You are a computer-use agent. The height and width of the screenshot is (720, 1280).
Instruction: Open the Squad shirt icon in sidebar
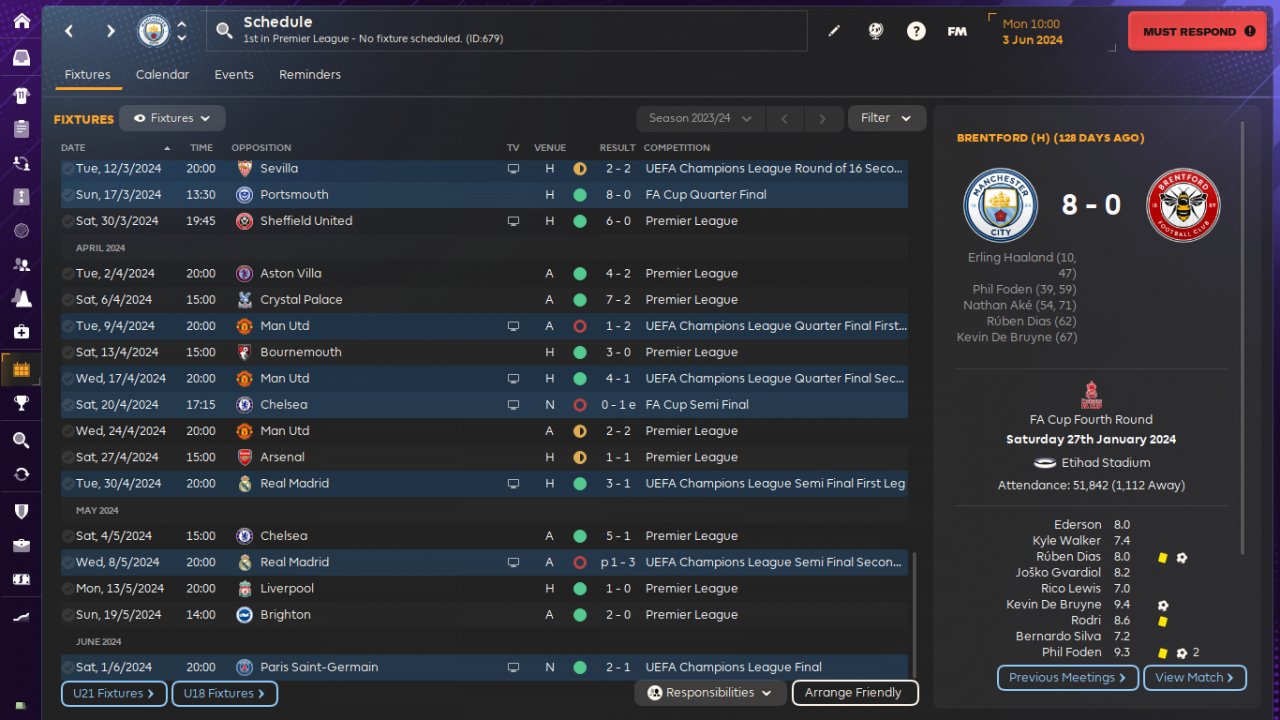tap(21, 95)
